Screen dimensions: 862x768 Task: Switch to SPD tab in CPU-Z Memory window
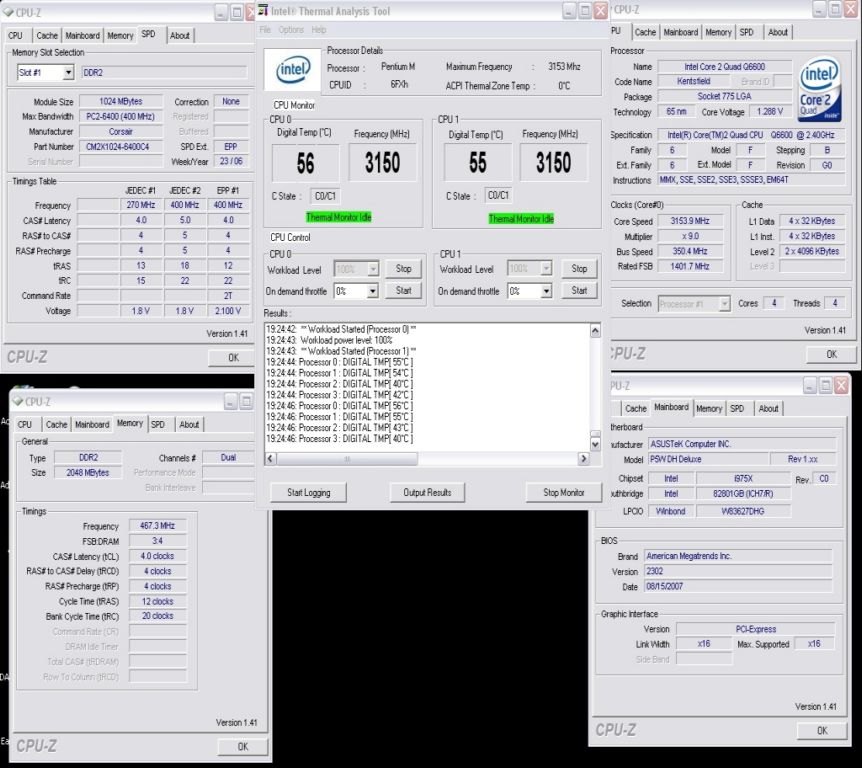158,424
